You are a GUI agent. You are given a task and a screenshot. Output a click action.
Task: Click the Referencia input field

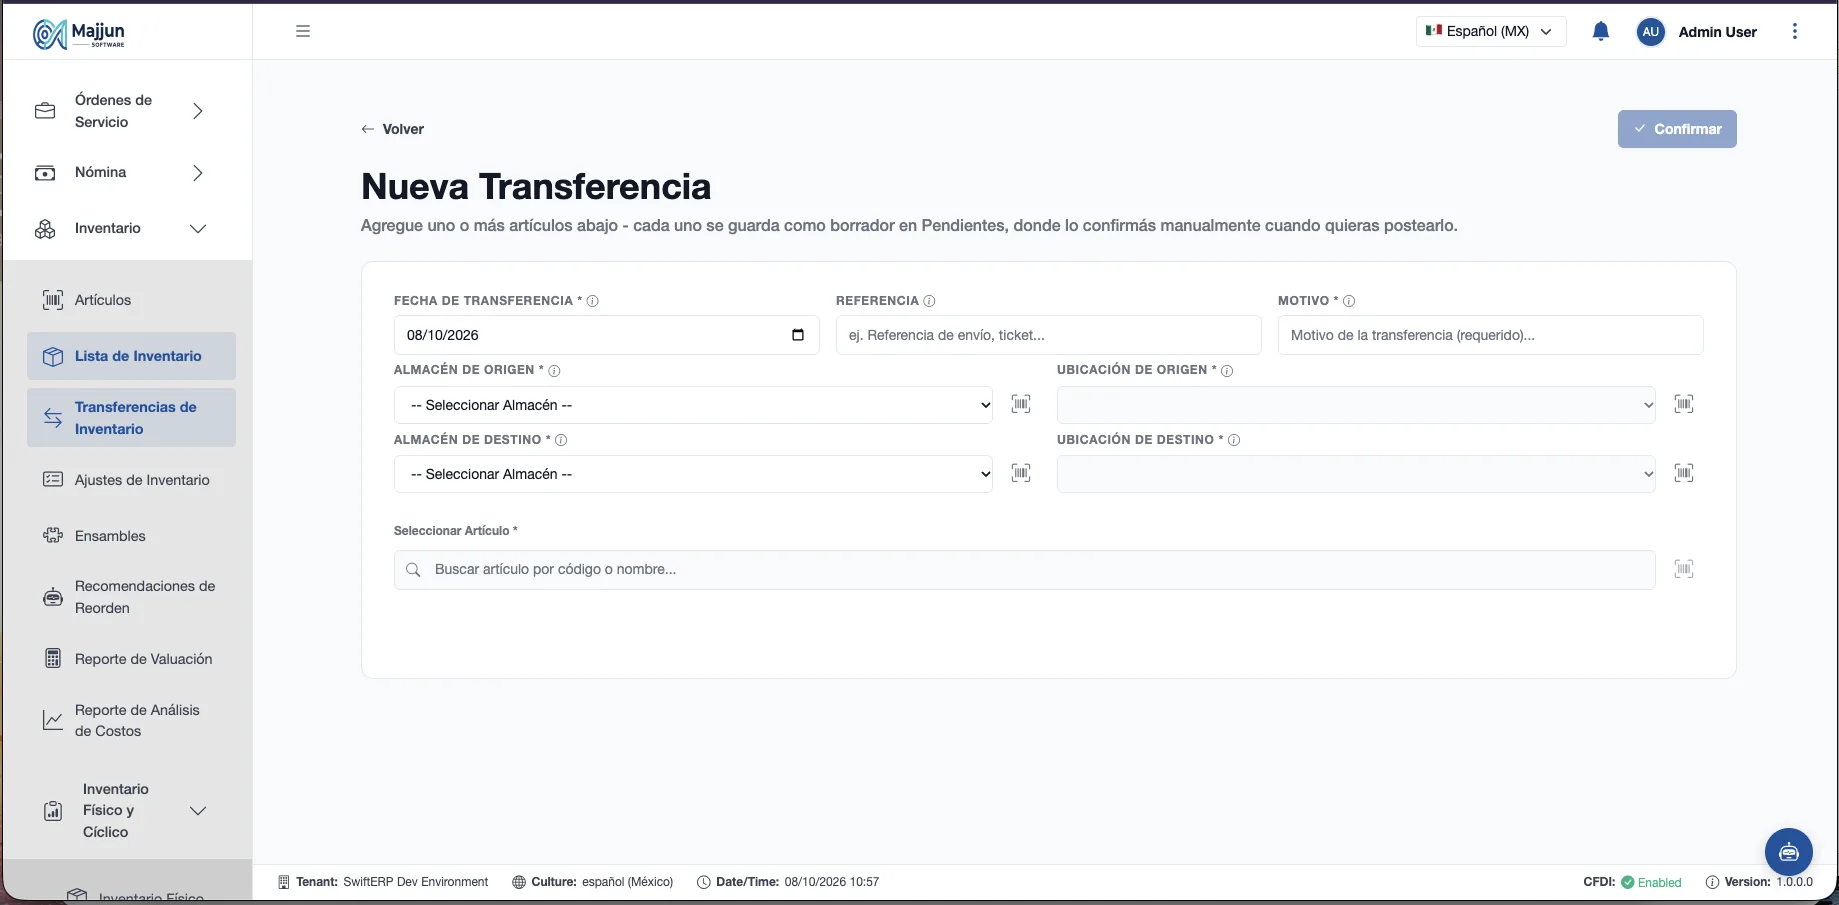click(1048, 335)
